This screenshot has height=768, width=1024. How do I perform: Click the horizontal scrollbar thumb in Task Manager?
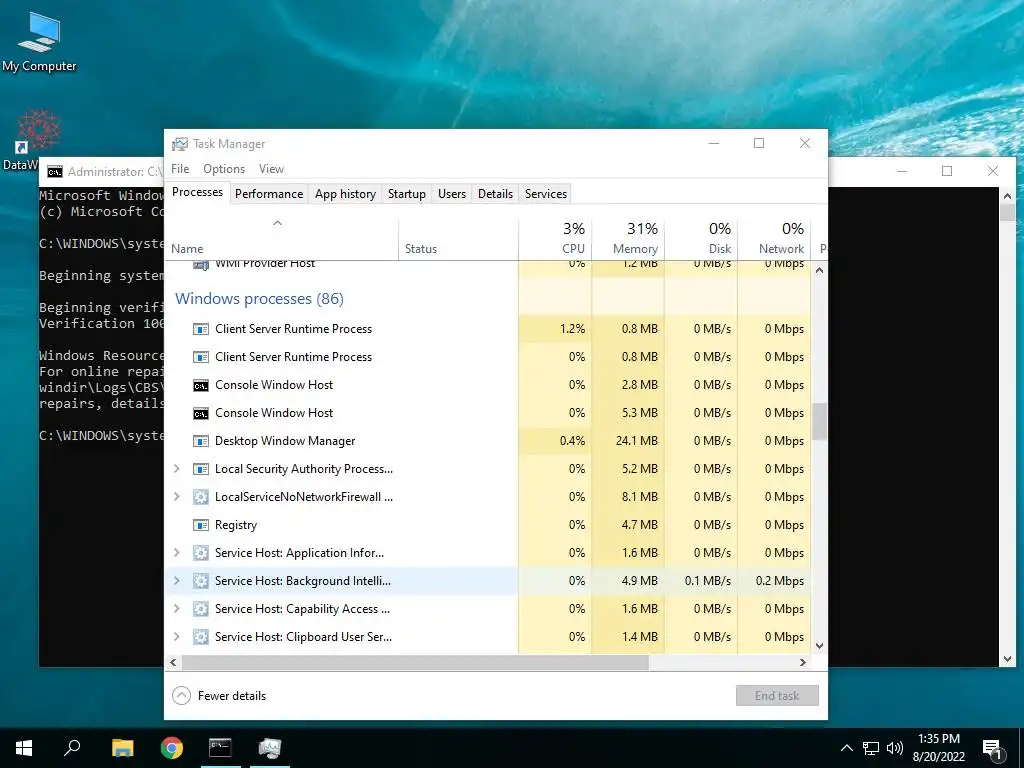(x=415, y=662)
